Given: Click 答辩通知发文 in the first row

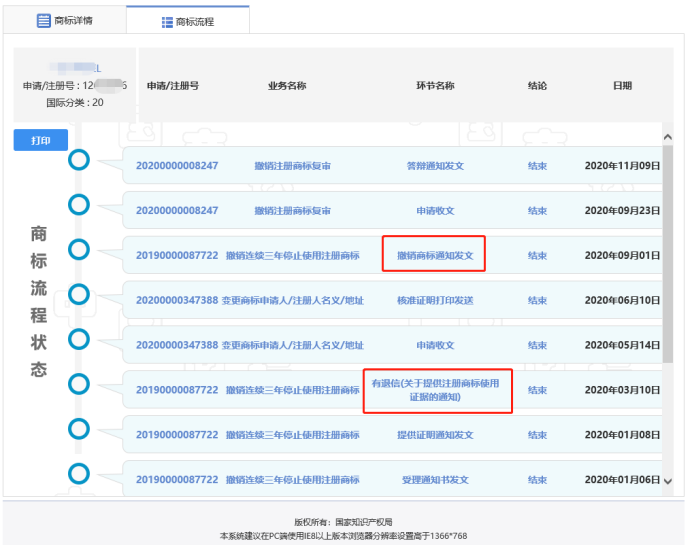Looking at the screenshot, I should click(435, 166).
